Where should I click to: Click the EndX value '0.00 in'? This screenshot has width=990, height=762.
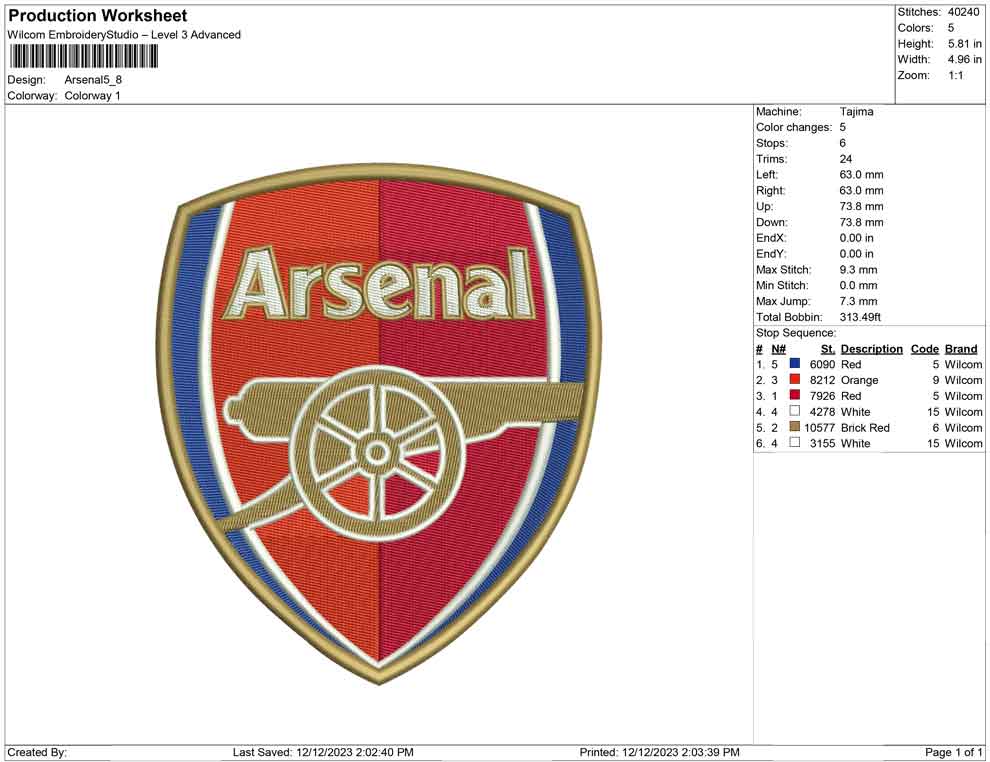point(857,238)
